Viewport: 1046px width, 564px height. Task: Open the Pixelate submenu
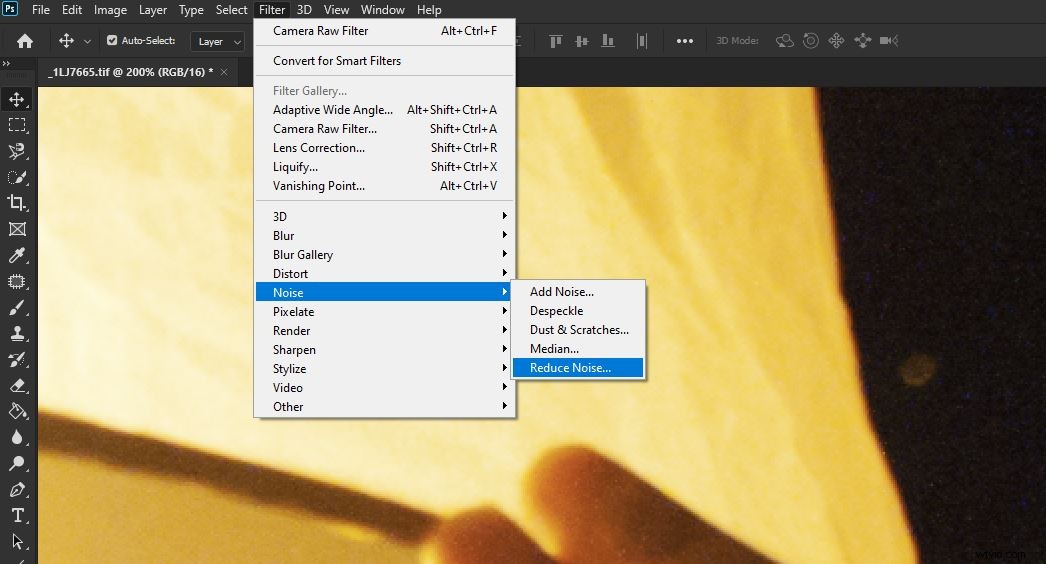[x=385, y=312]
